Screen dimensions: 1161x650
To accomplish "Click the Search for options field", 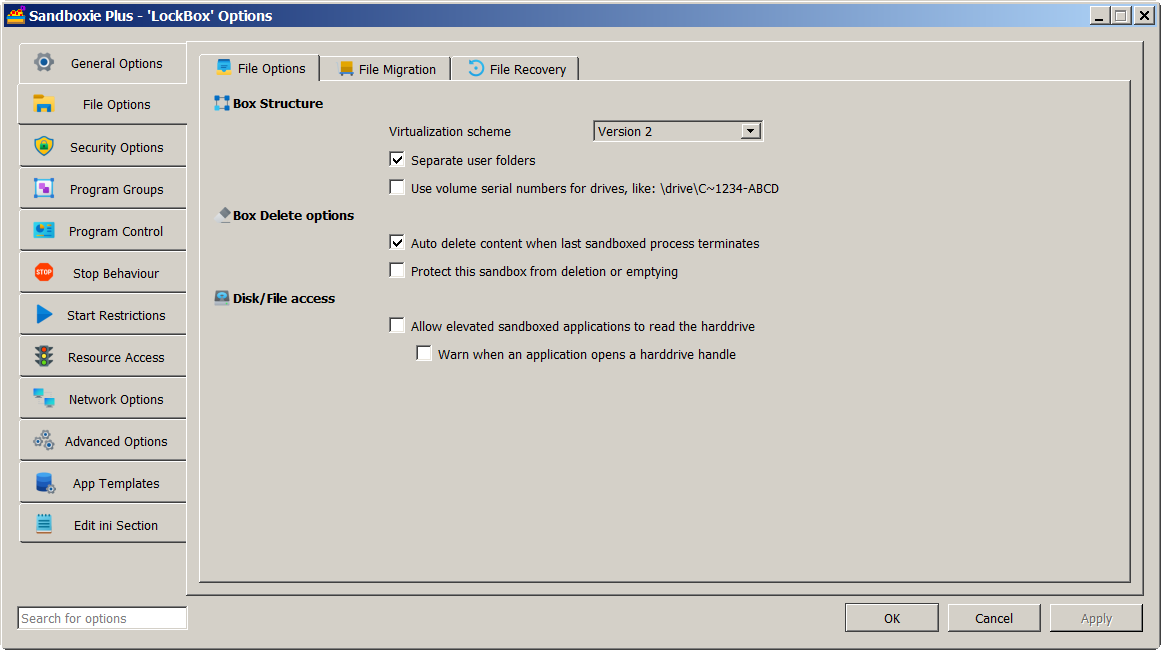I will pos(102,618).
